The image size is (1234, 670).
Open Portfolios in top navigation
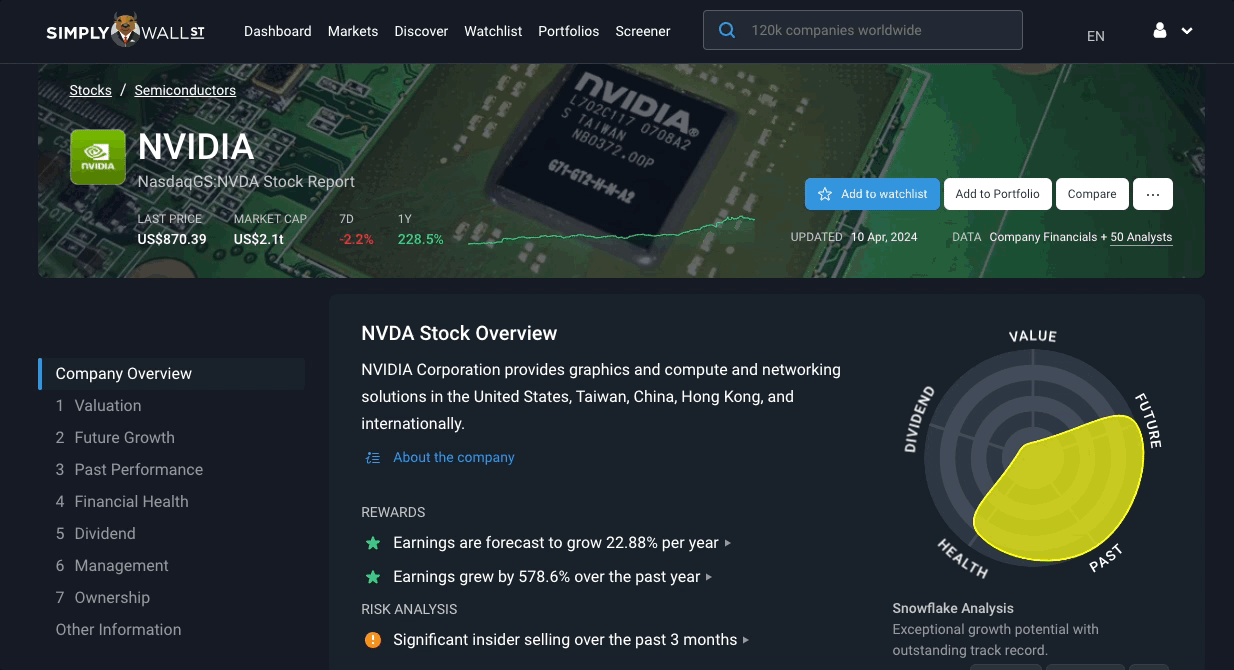pos(568,31)
